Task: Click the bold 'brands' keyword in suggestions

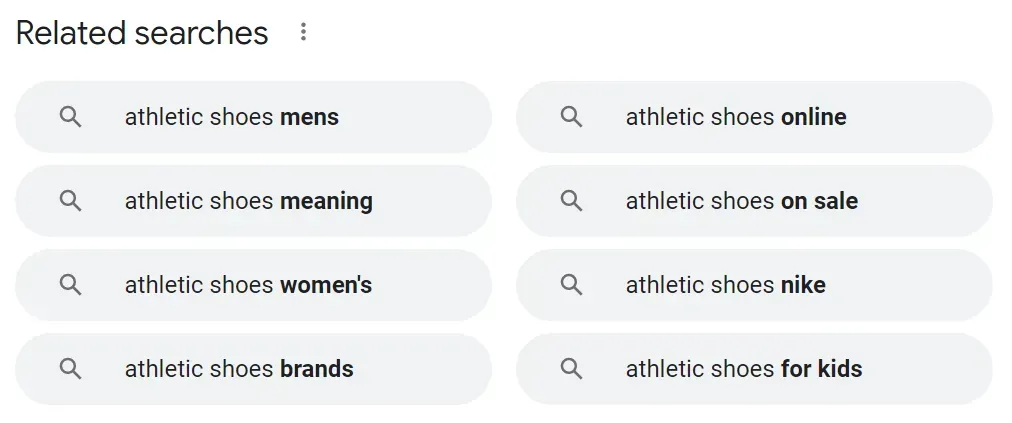Action: point(317,369)
